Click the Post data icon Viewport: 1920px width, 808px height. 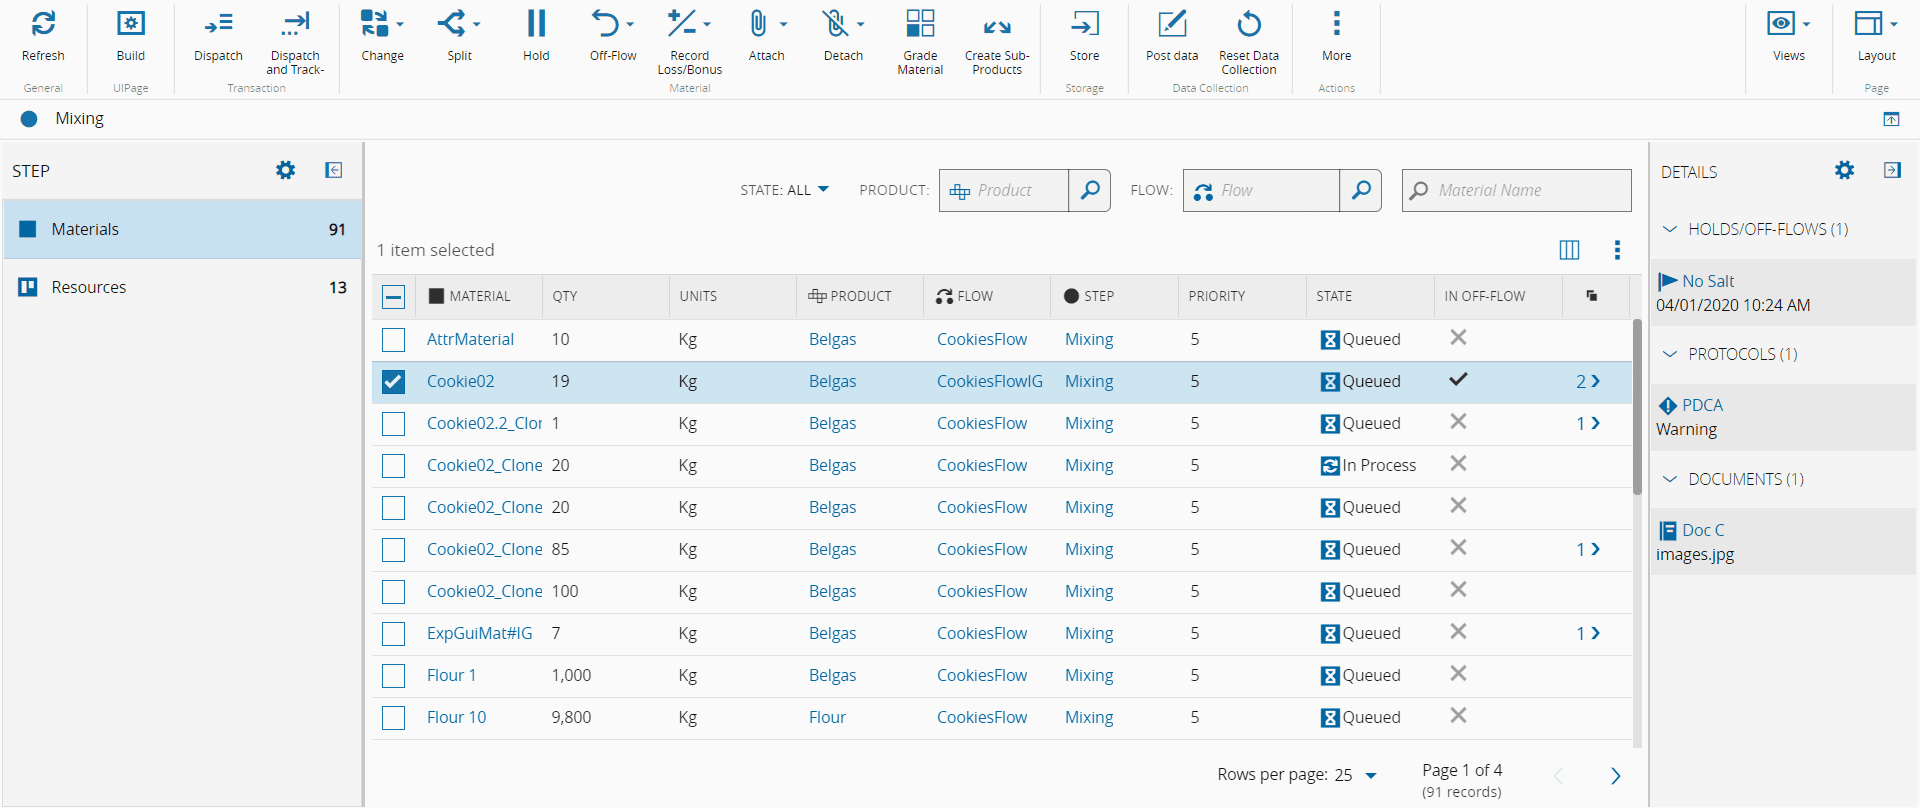(1171, 24)
